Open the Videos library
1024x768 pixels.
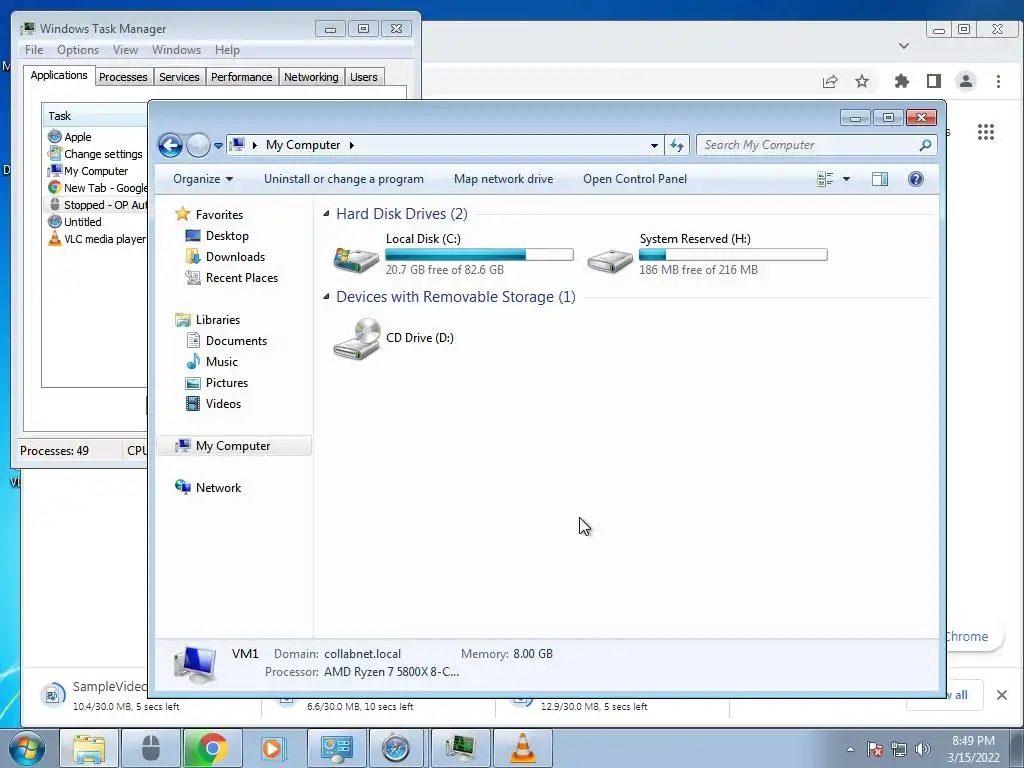(223, 404)
